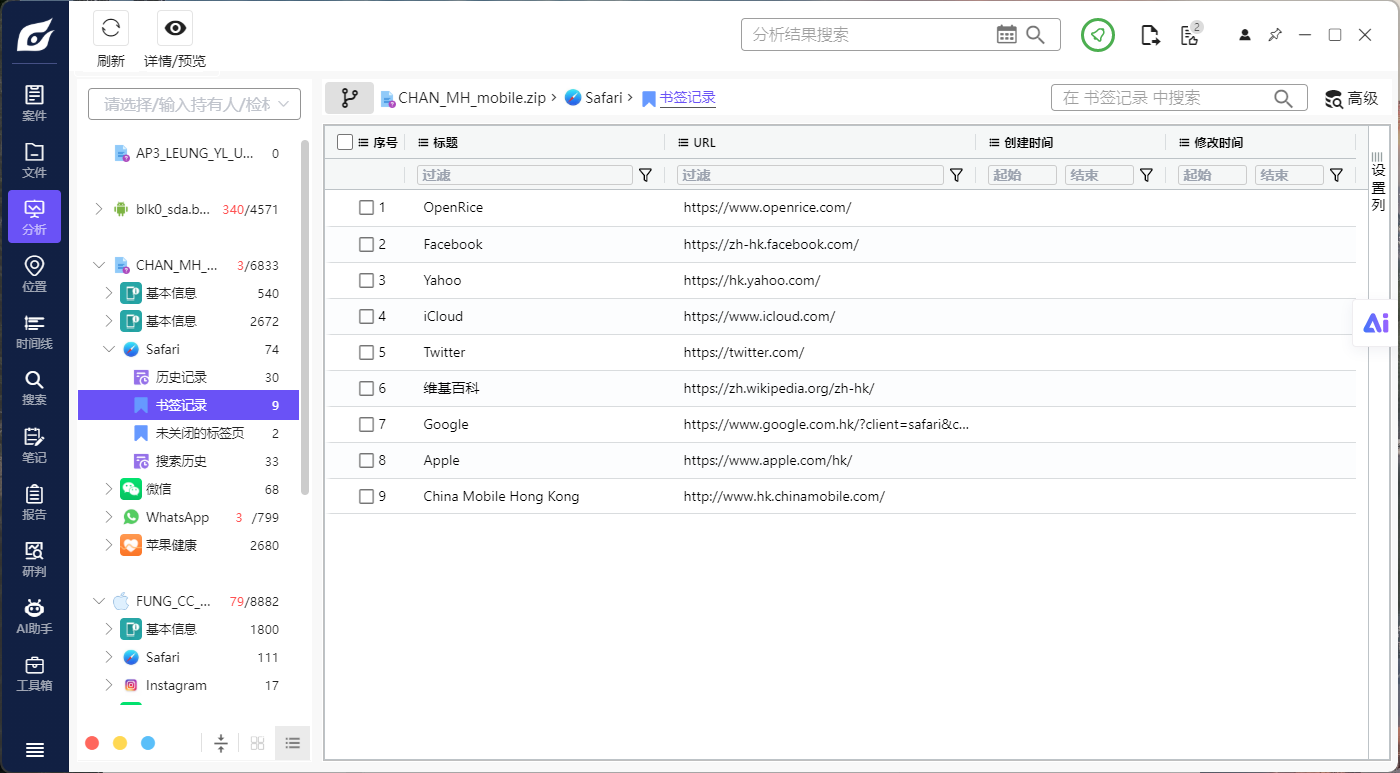Check the Google row checkbox
Screen dimensions: 1400x773
(366, 424)
